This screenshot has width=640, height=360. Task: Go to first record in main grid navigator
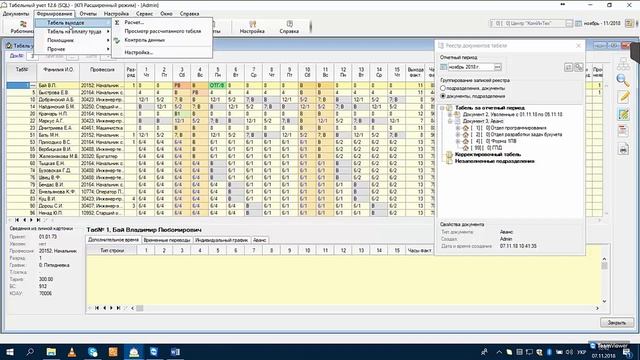(x=17, y=220)
